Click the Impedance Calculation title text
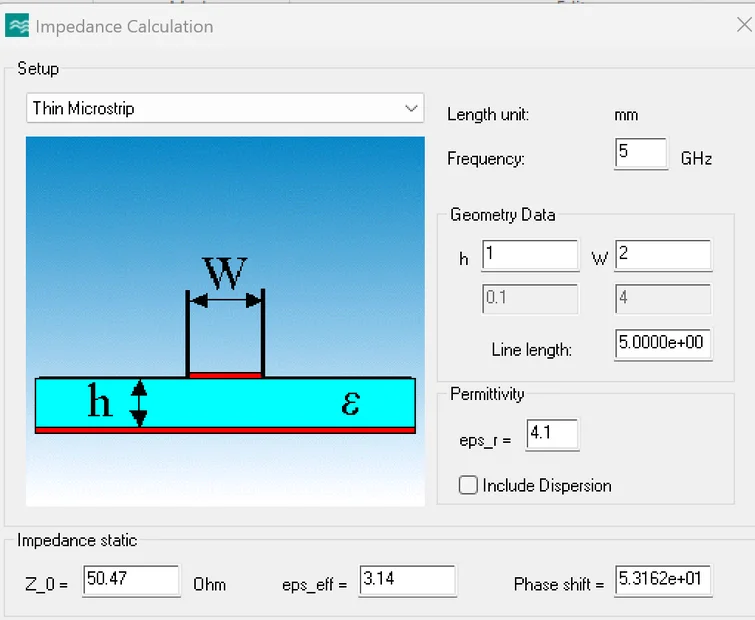Image resolution: width=755 pixels, height=620 pixels. 124,27
